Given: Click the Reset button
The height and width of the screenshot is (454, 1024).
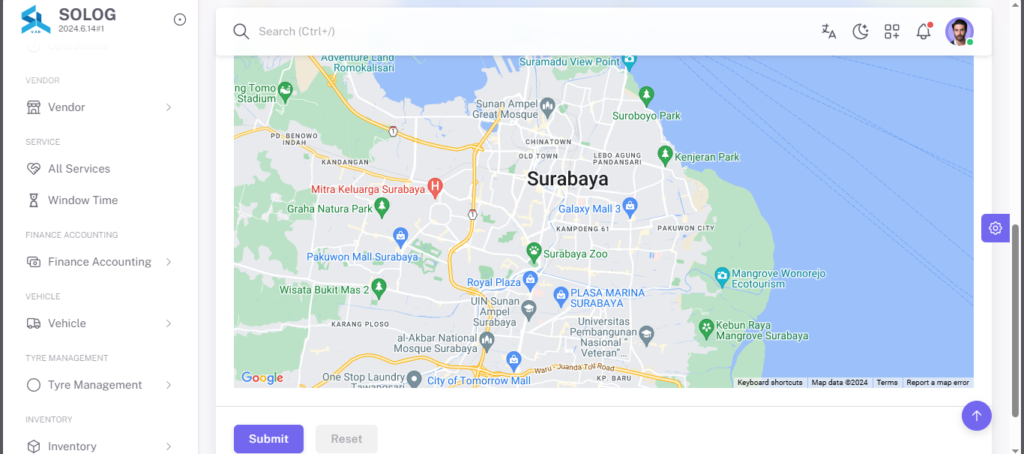Looking at the screenshot, I should 346,439.
